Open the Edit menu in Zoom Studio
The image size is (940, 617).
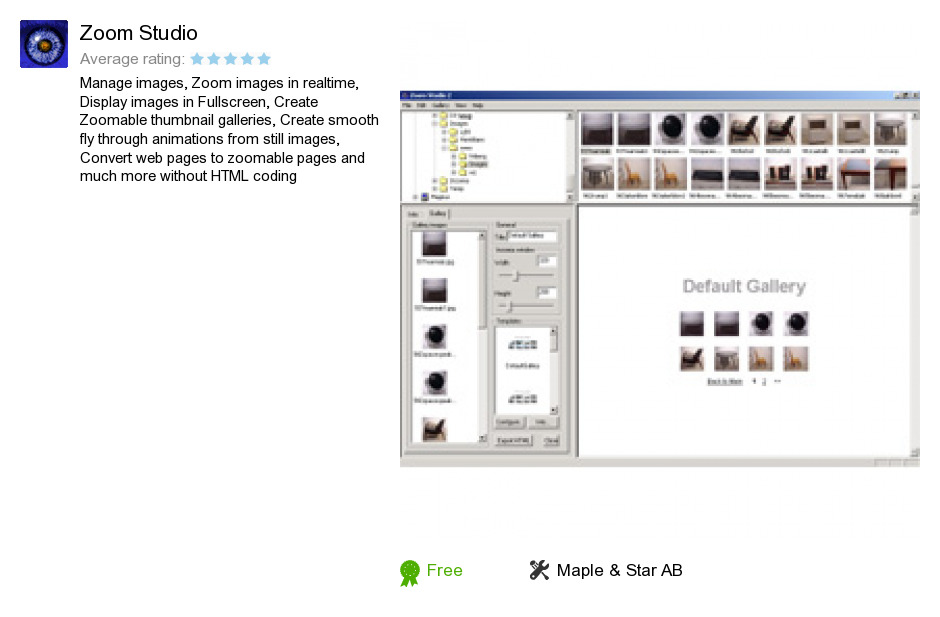(421, 105)
